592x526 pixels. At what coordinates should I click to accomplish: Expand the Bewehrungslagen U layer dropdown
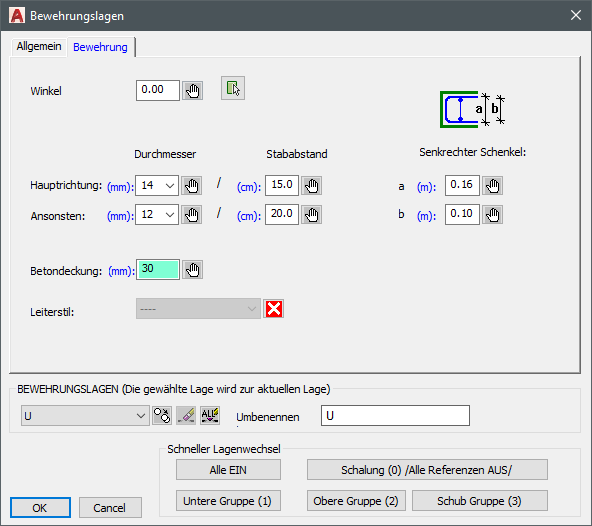[x=85, y=416]
